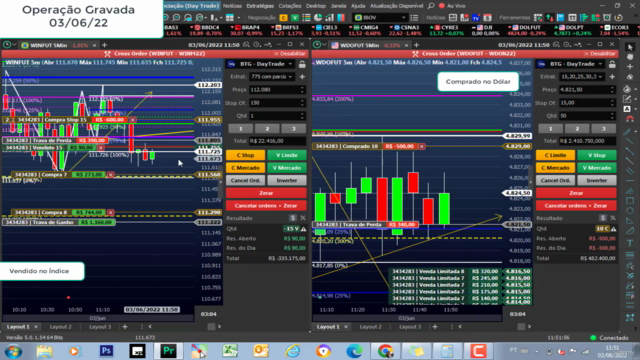
Task: Expand the WINFUT chart clock dropdown
Action: (x=14, y=45)
